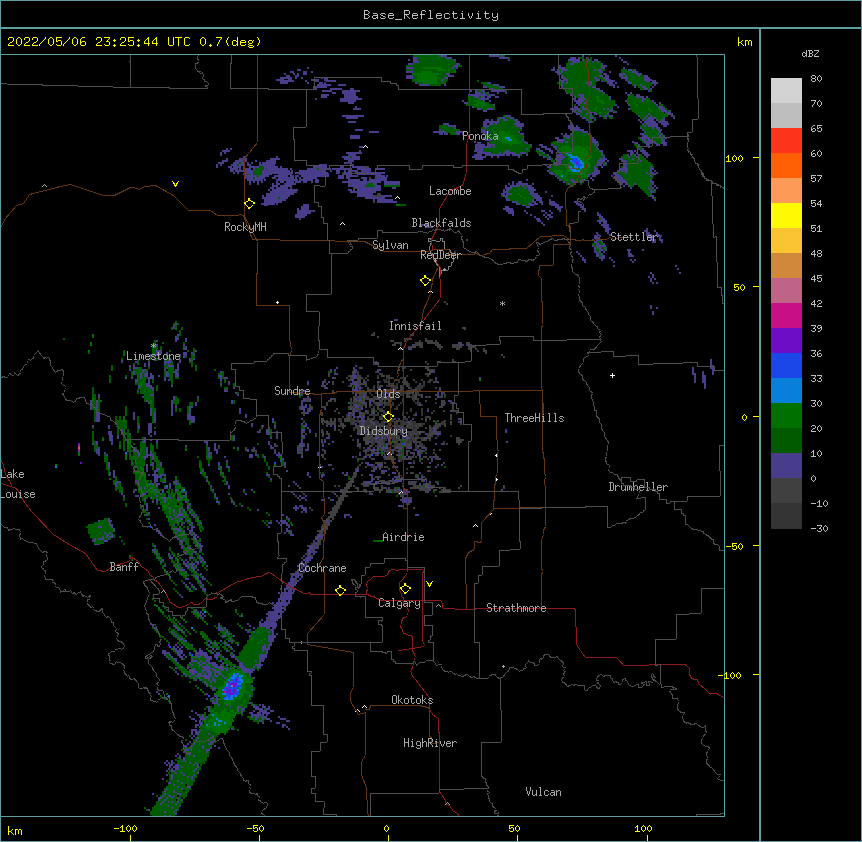The height and width of the screenshot is (842, 862).
Task: Click the blue storm cell east of Ponoka
Action: [x=576, y=163]
